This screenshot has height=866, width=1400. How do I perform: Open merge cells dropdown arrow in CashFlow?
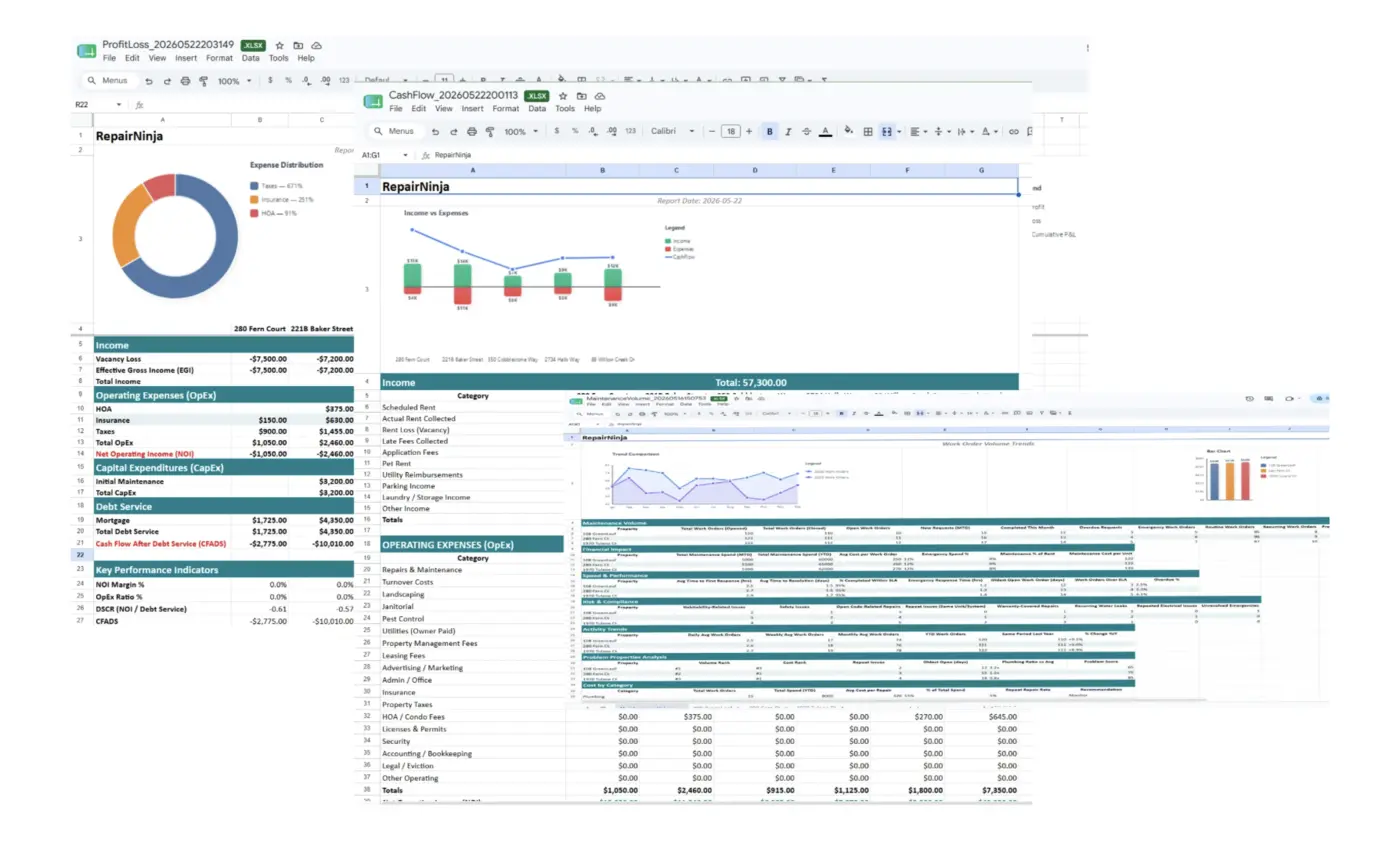[x=898, y=131]
